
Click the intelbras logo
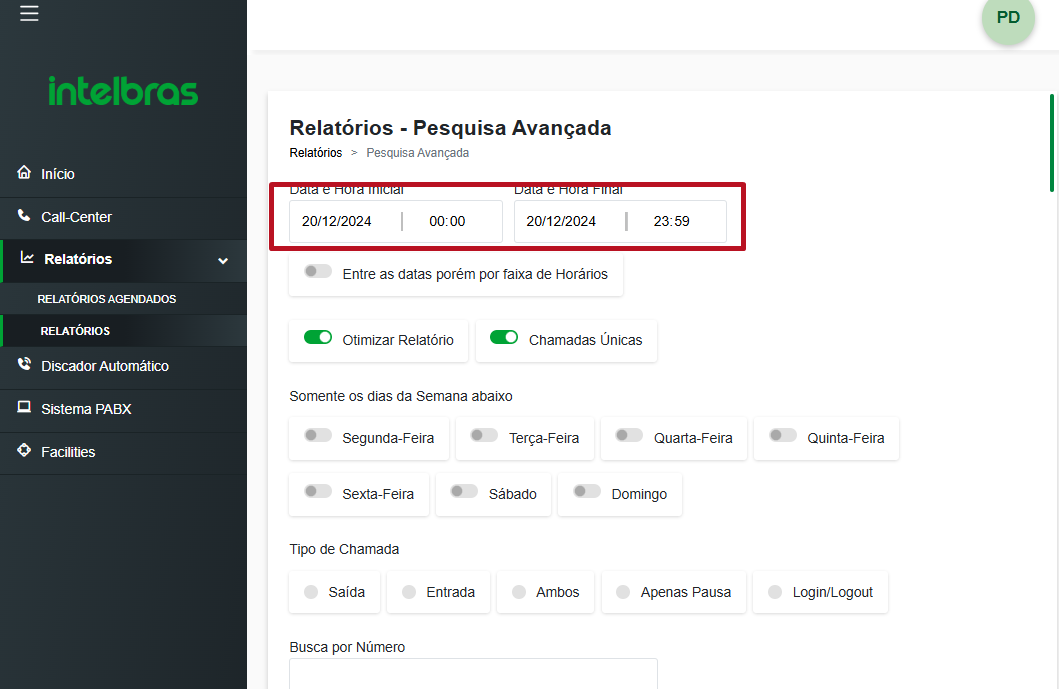[x=123, y=91]
